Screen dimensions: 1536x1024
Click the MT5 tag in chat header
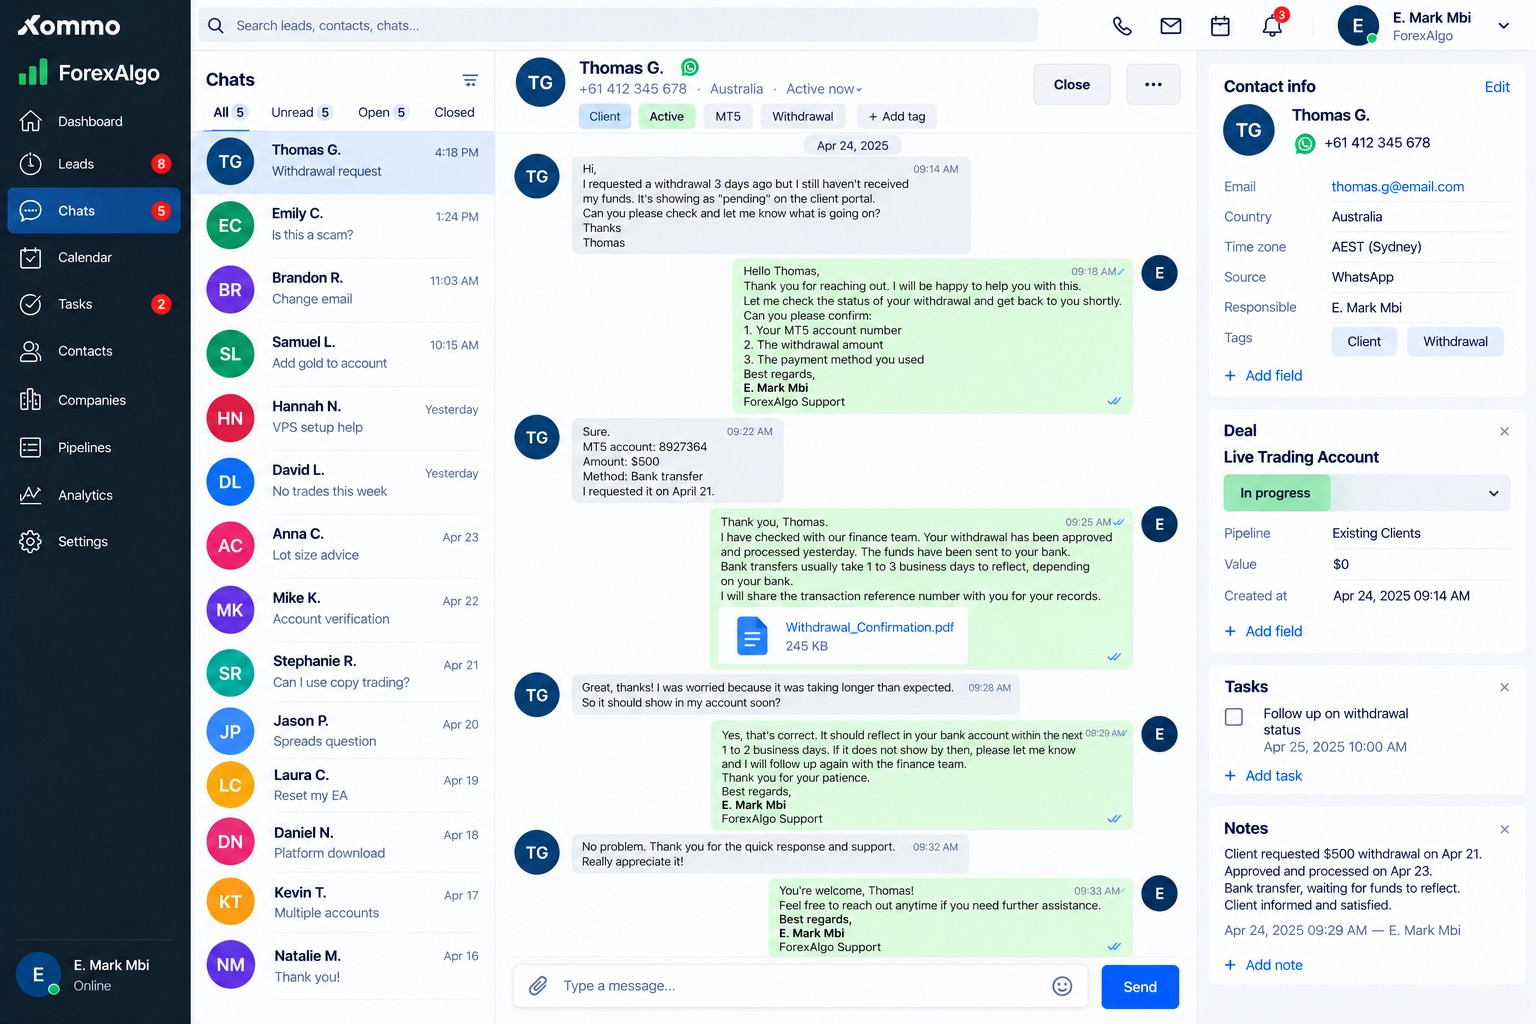[728, 116]
